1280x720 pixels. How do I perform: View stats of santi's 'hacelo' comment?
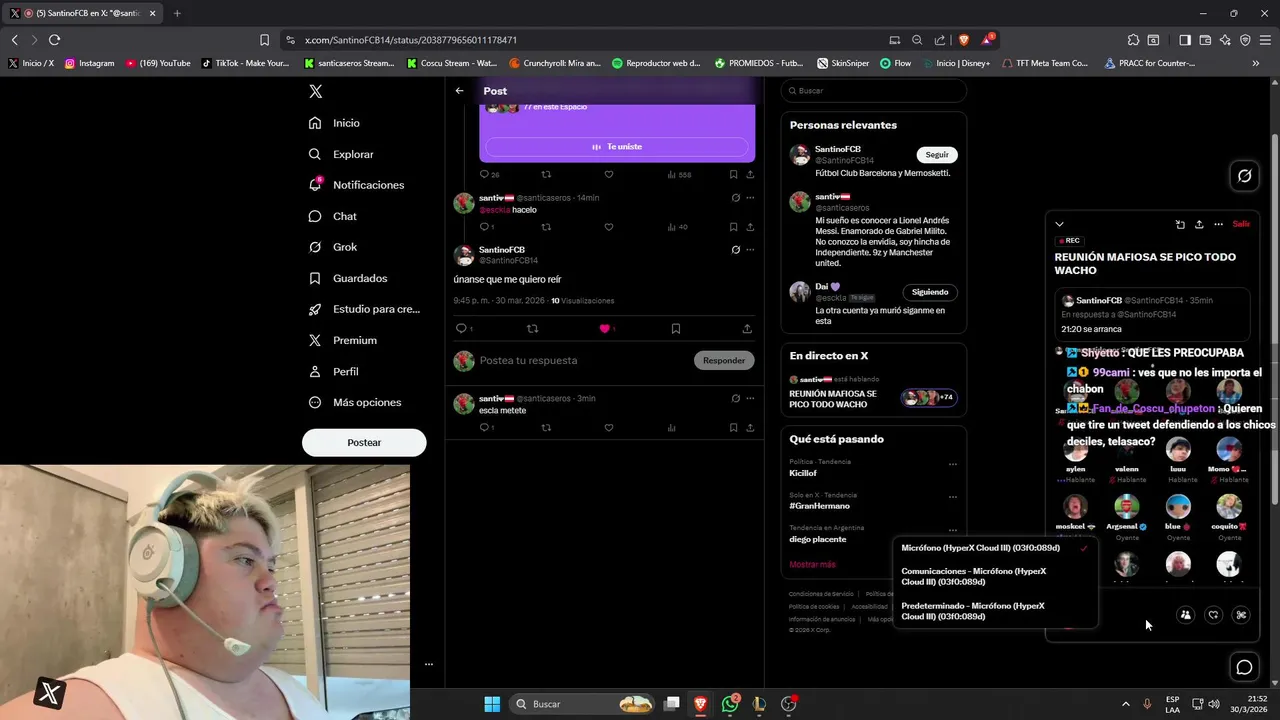pos(677,227)
